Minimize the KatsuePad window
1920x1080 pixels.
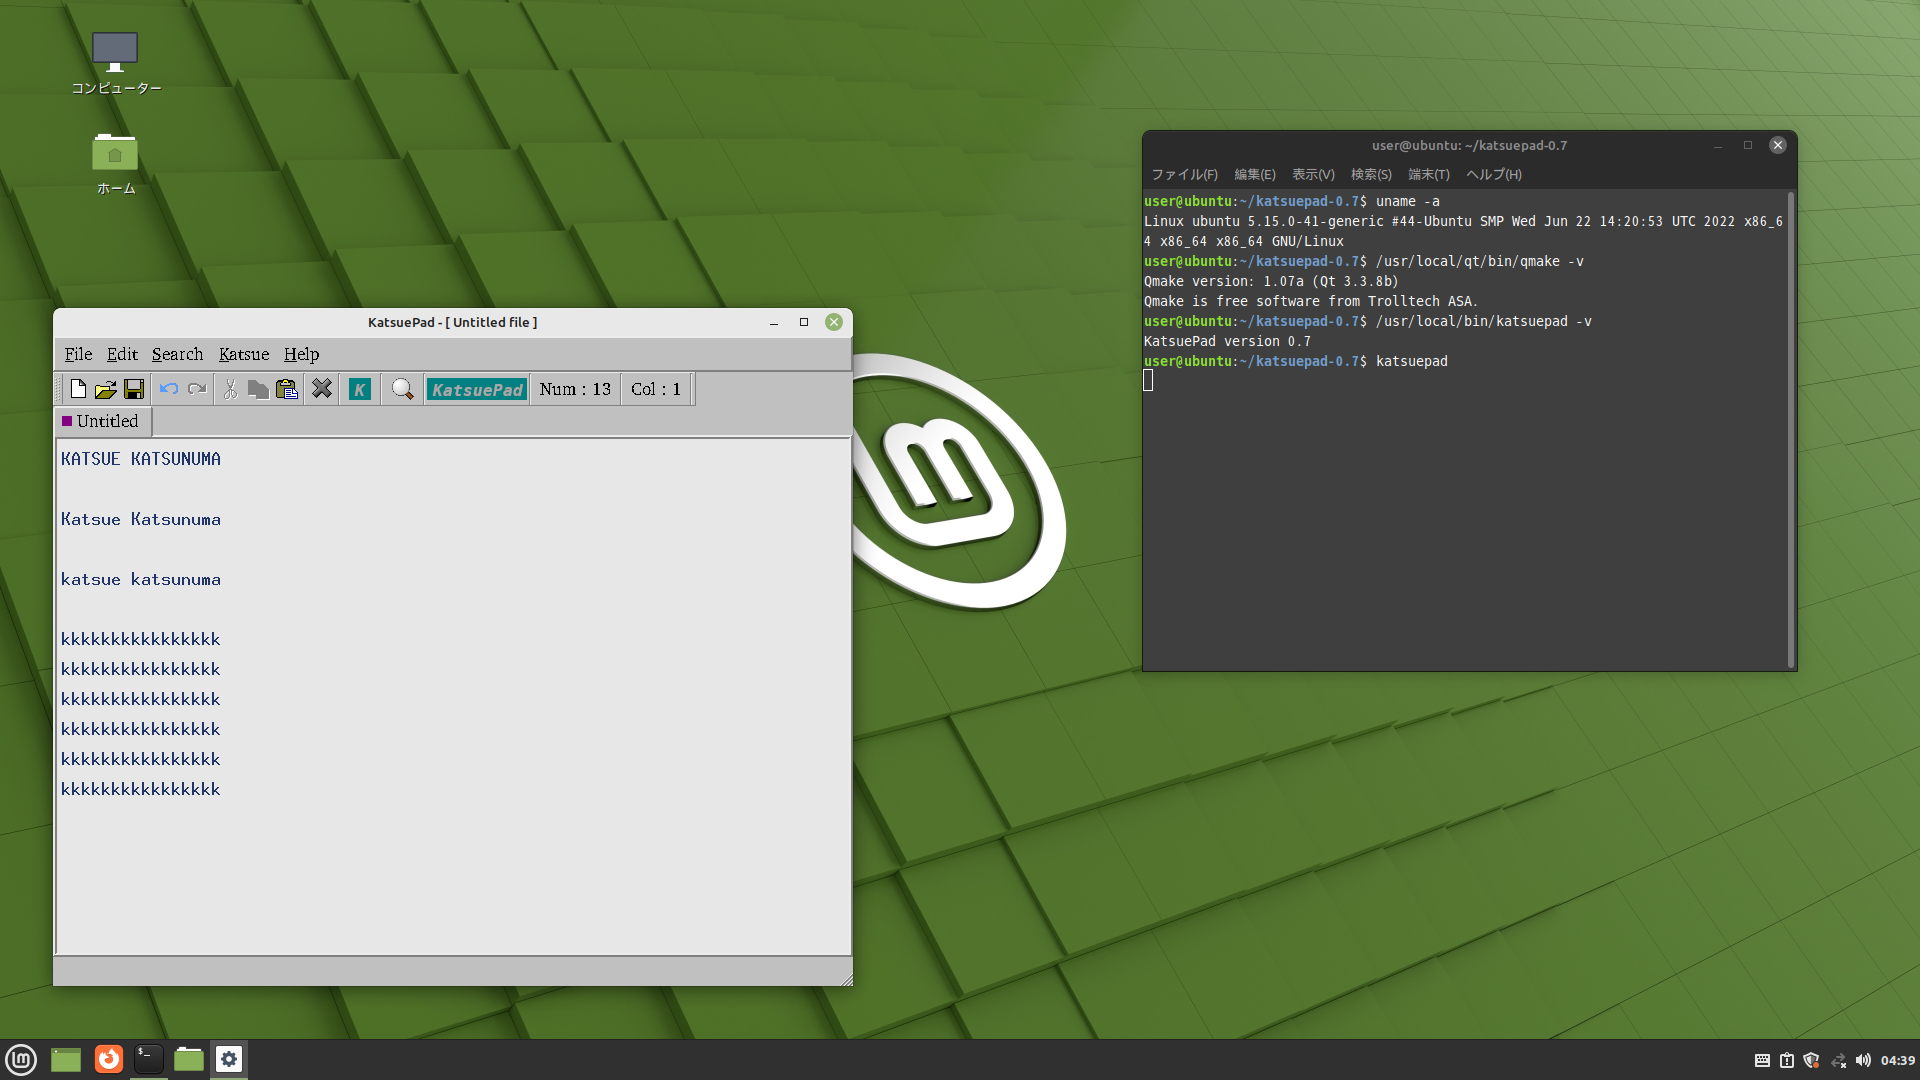(774, 322)
